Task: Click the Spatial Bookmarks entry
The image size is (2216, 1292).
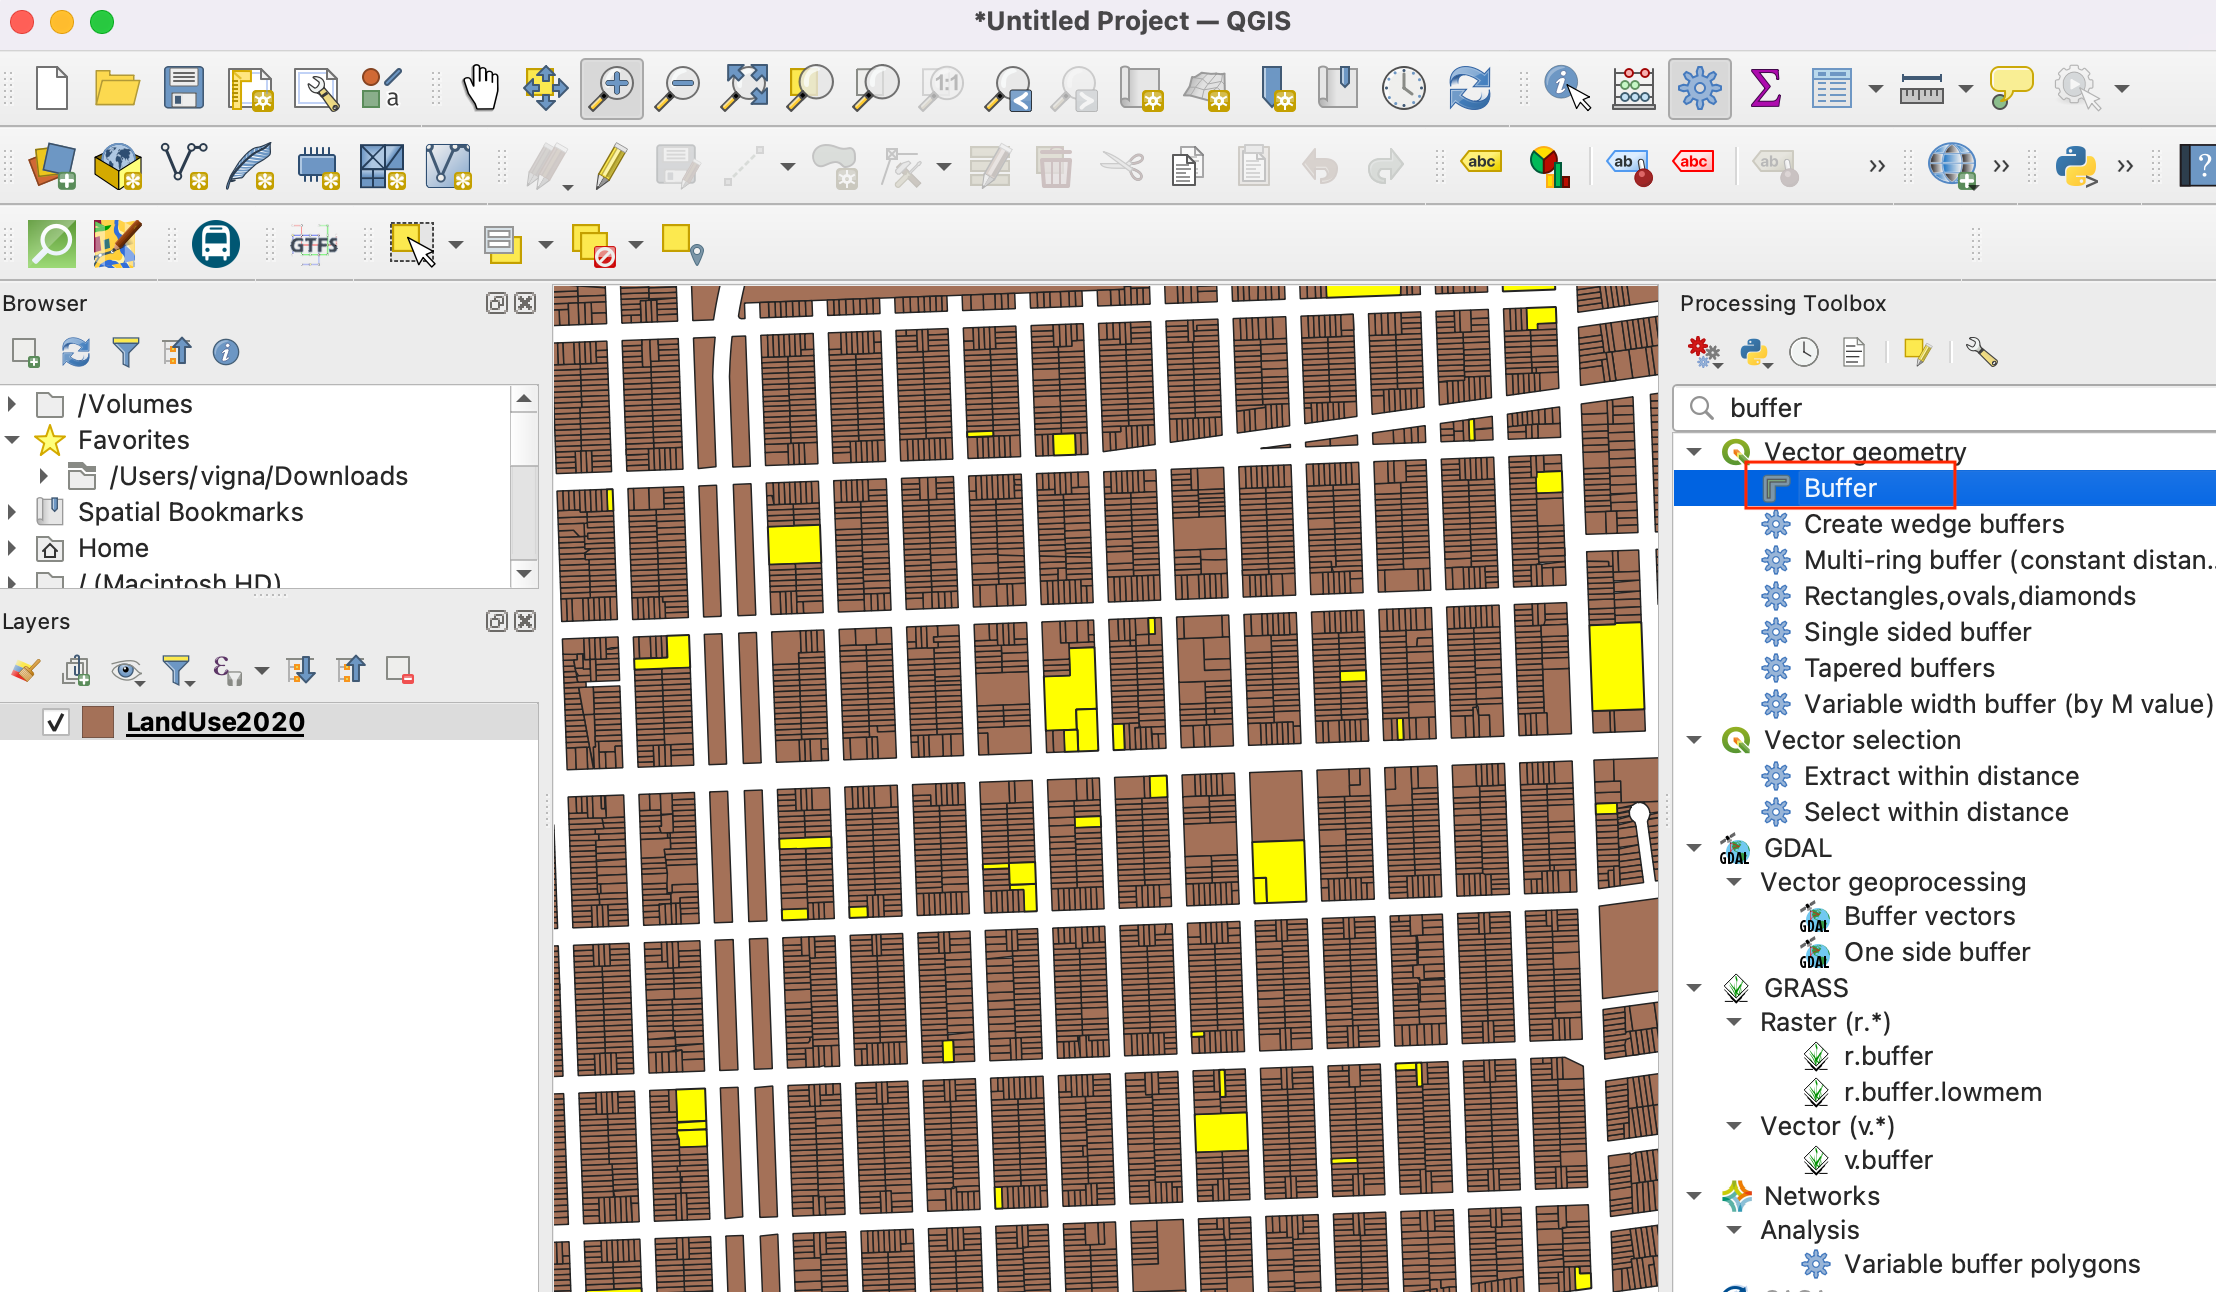Action: (x=190, y=512)
